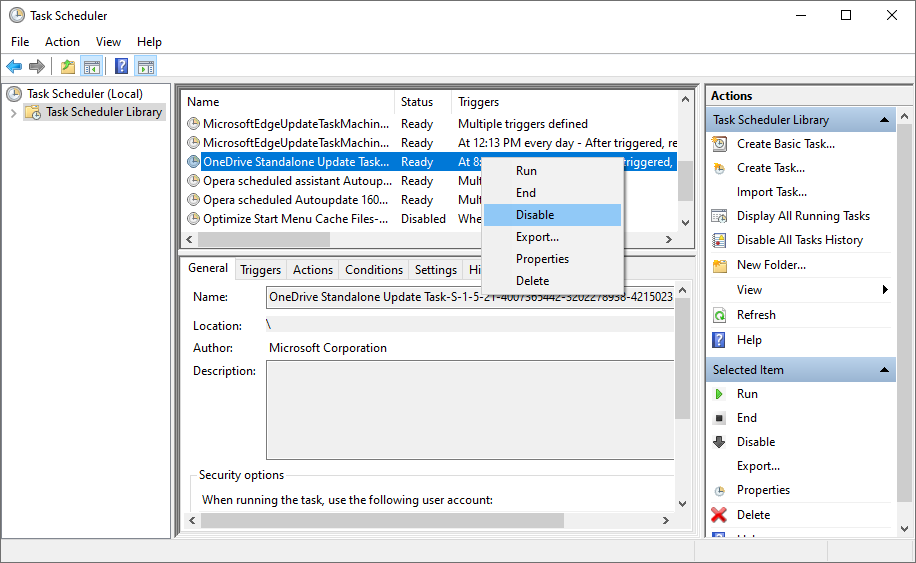
Task: Click the green Run icon in Selected Item
Action: click(x=719, y=394)
